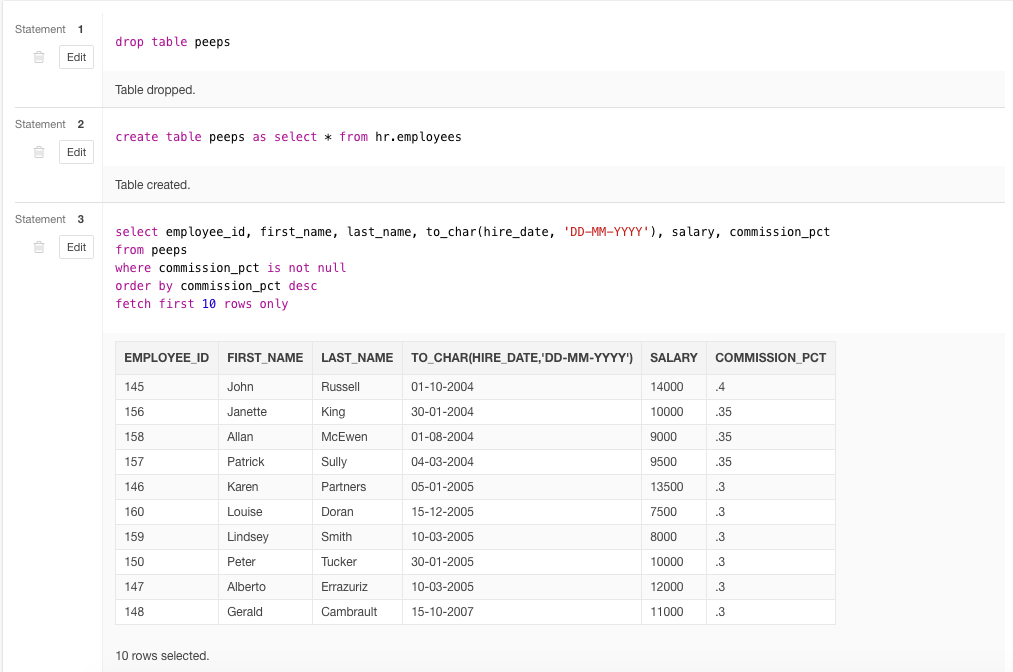Edit Statement 3 select query
The width and height of the screenshot is (1013, 672).
(76, 247)
